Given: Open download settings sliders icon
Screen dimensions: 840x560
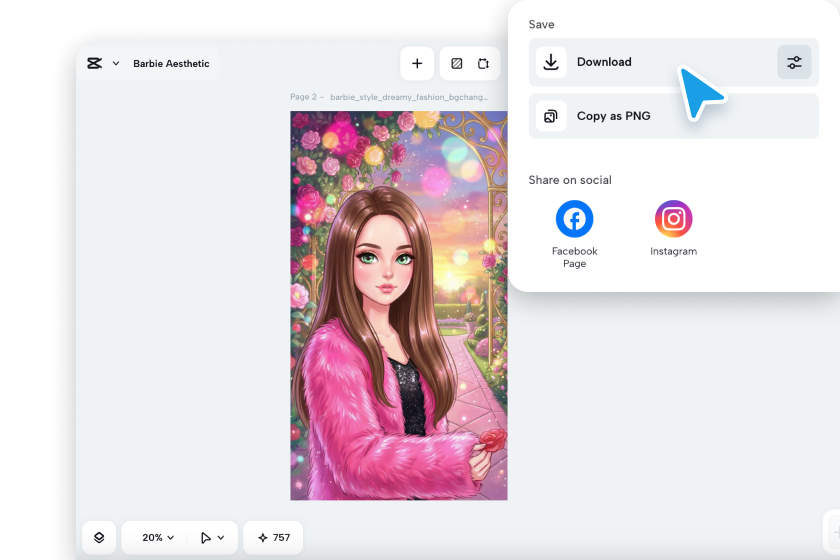Looking at the screenshot, I should click(x=794, y=62).
